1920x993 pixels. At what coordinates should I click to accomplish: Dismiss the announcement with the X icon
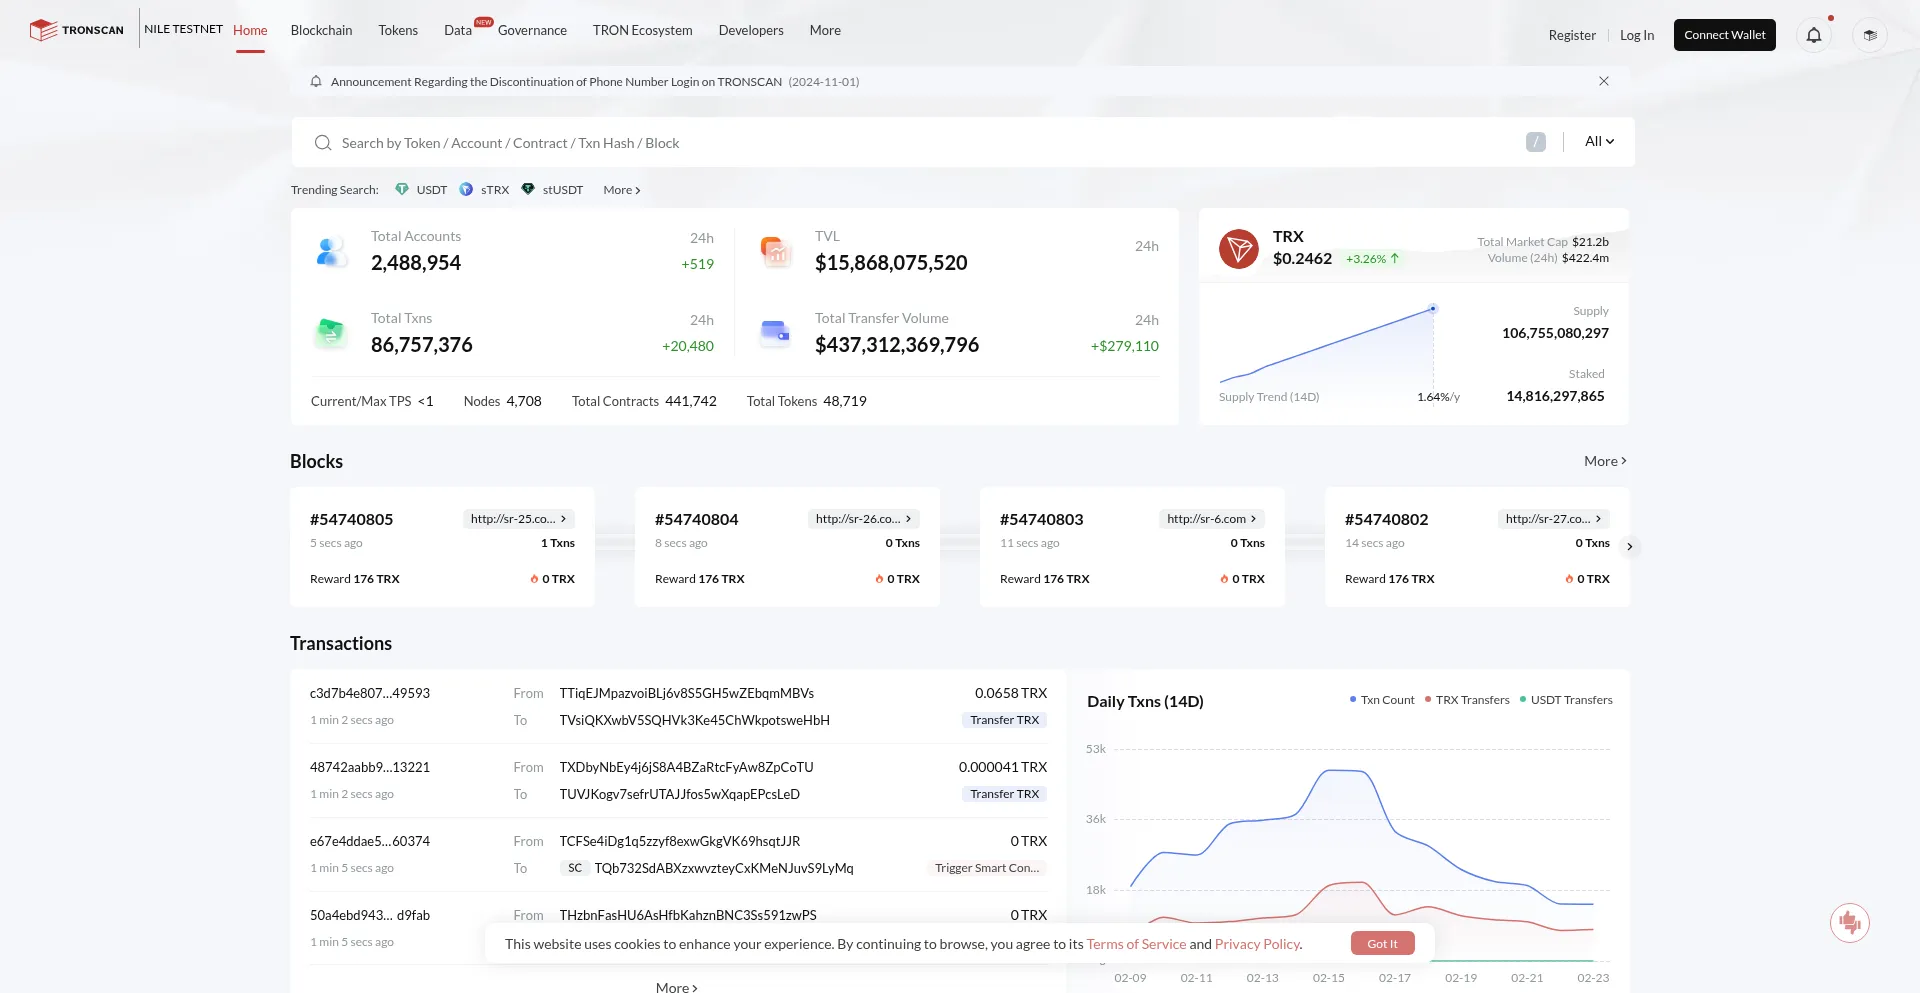click(1604, 81)
